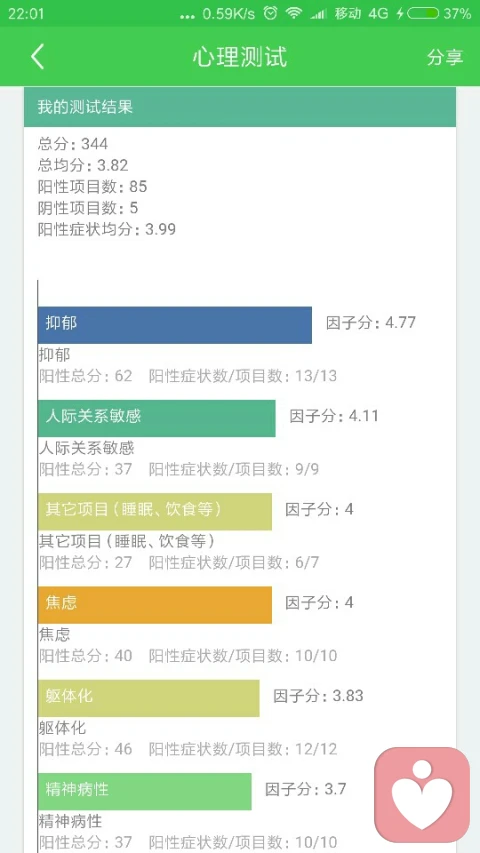Viewport: 480px width, 853px height.
Task: Tap the alarm clock status icon
Action: tap(270, 14)
